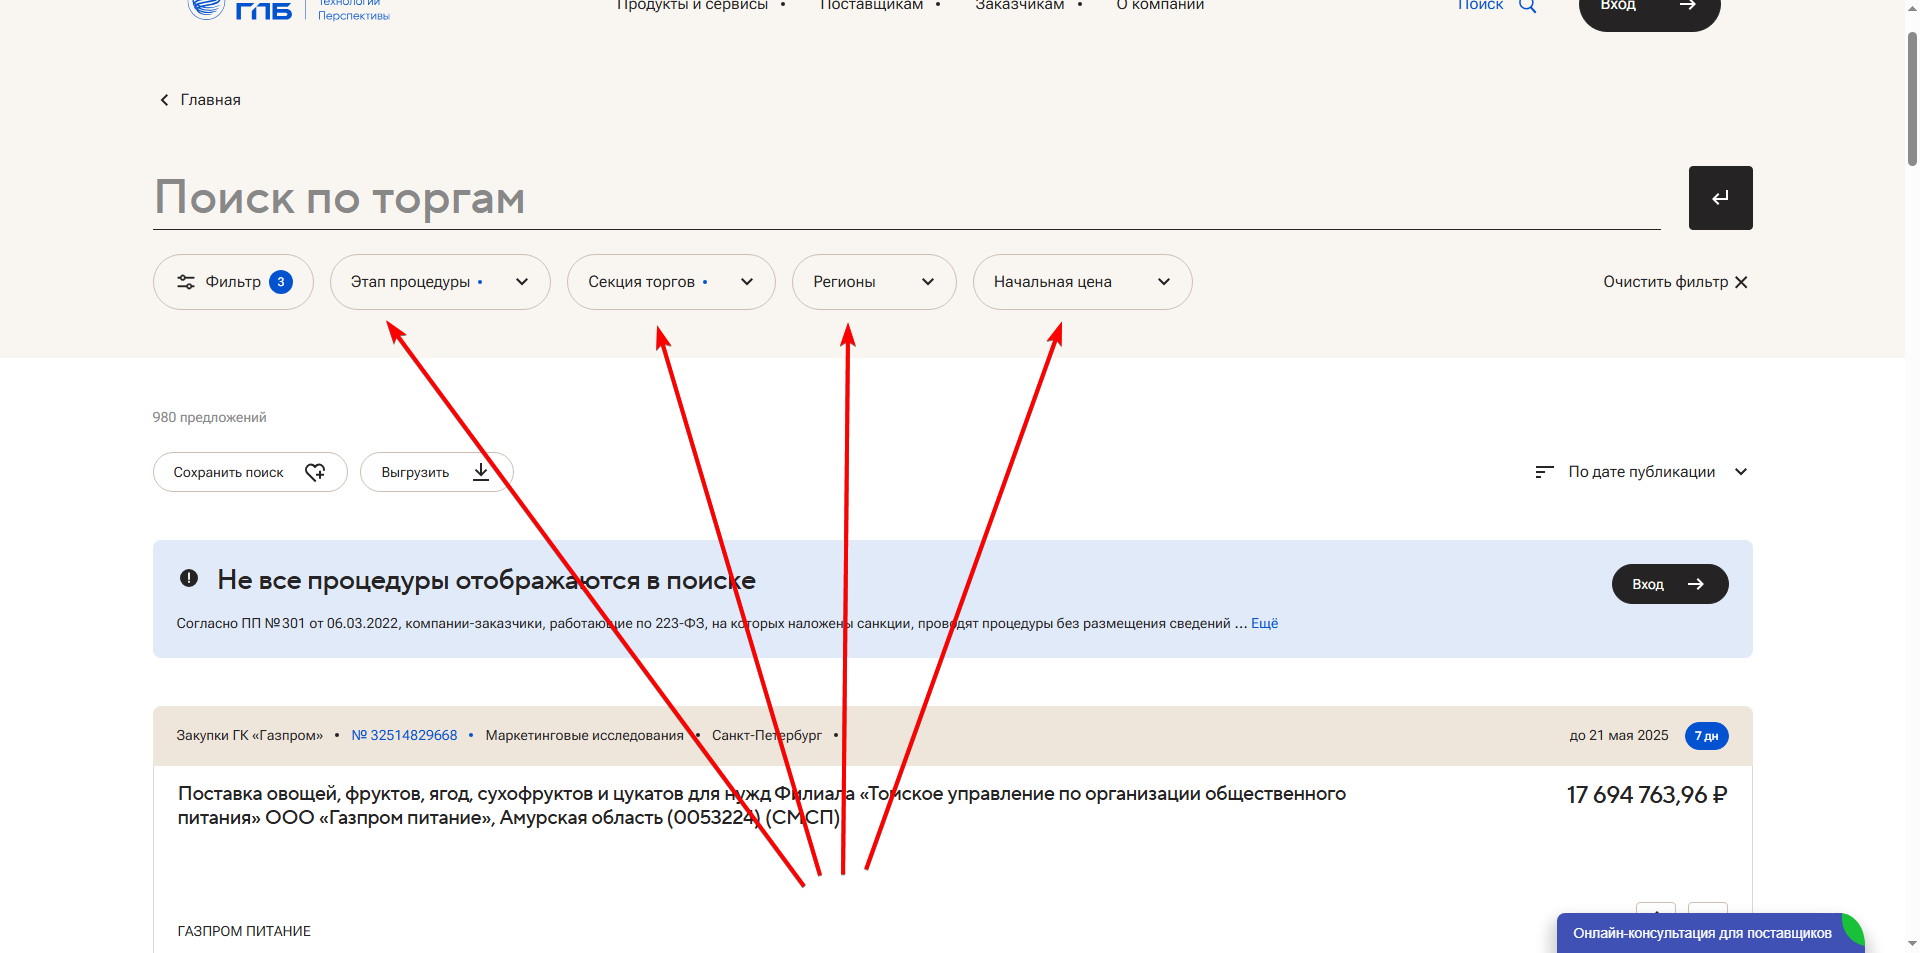Click Сохранить поиск button
The height and width of the screenshot is (953, 1920).
(x=250, y=472)
